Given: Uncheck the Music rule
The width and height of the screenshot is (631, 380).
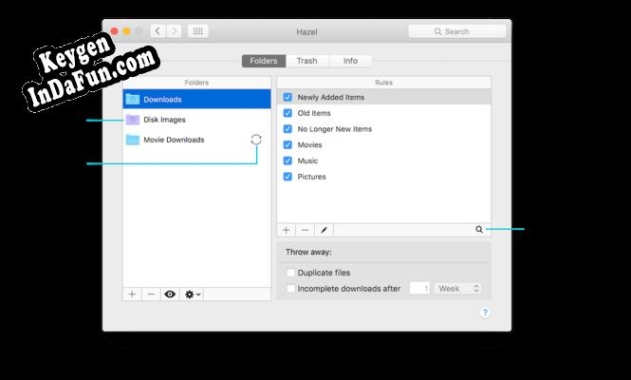Looking at the screenshot, I should pos(287,161).
